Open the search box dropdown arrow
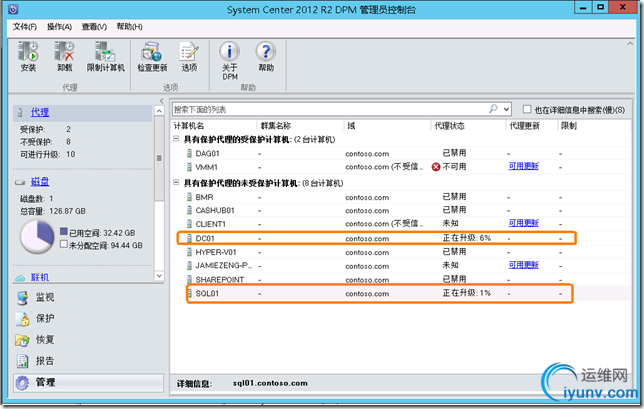 [x=506, y=109]
